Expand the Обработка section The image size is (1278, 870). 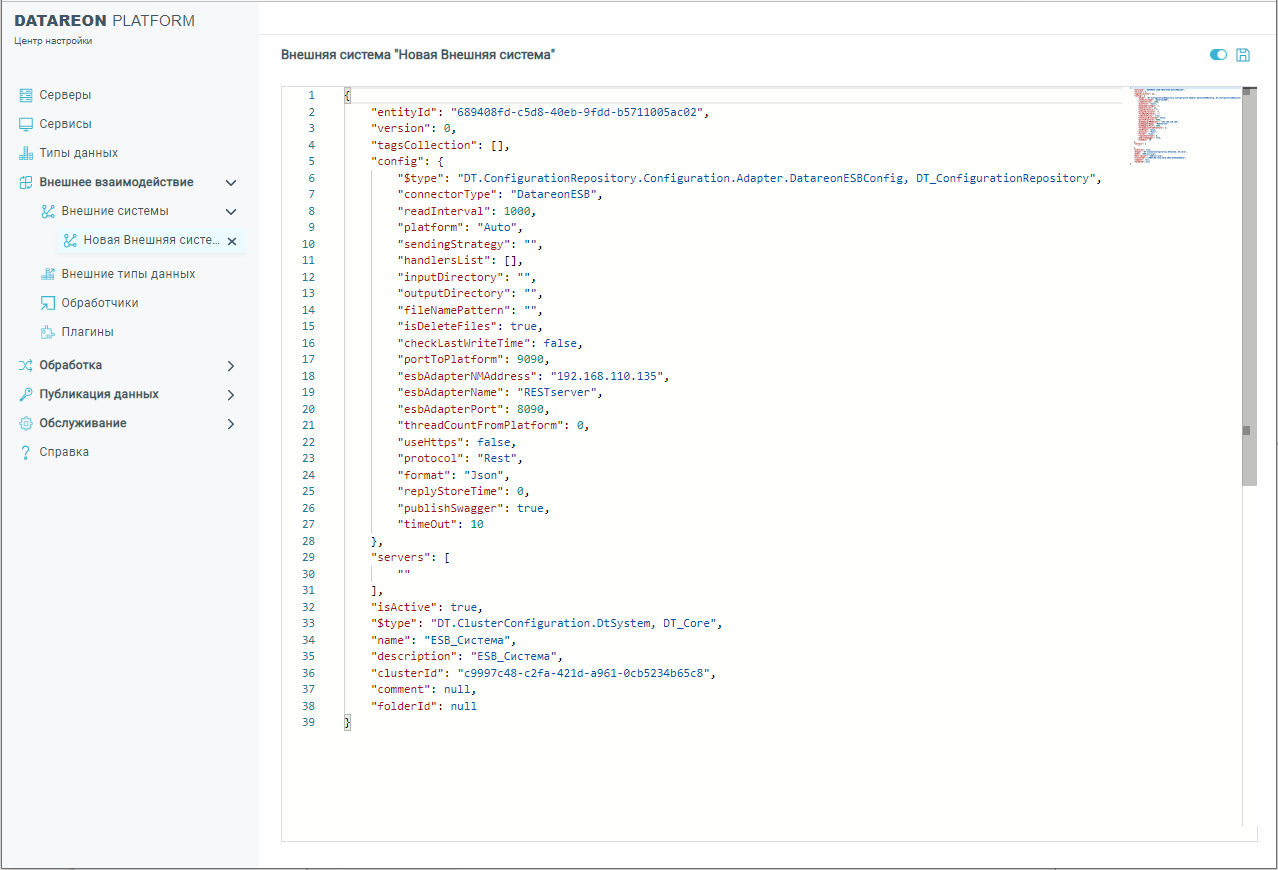[x=231, y=366]
